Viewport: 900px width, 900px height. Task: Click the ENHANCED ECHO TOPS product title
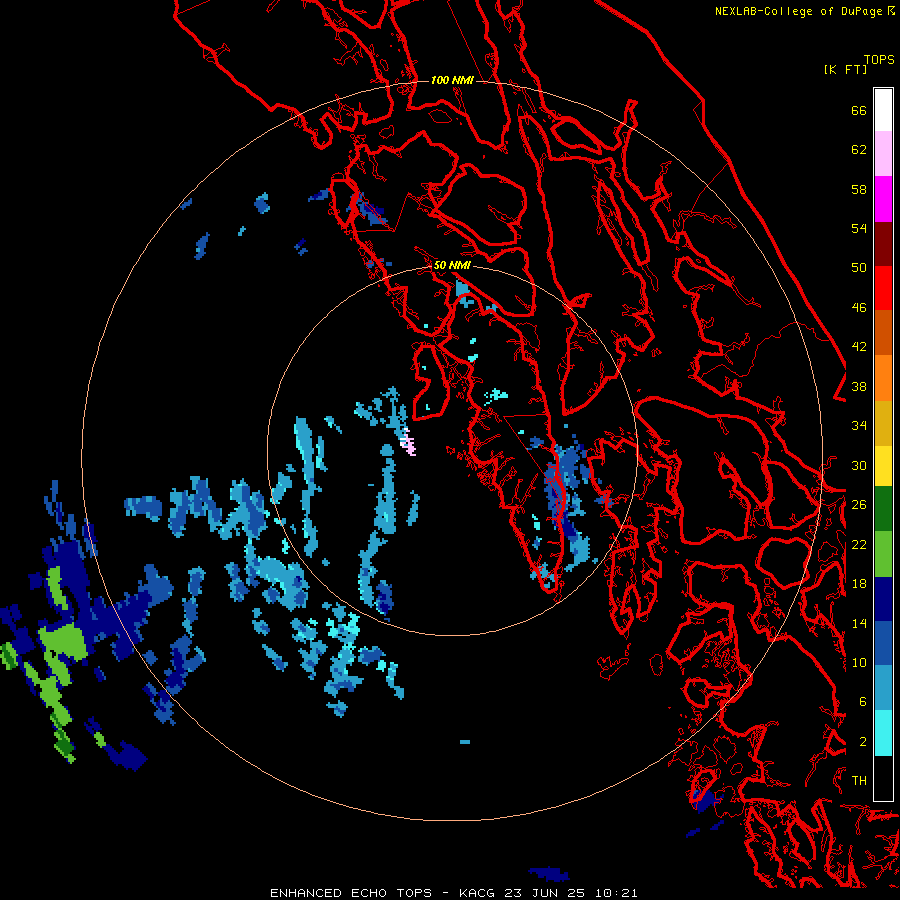(351, 893)
